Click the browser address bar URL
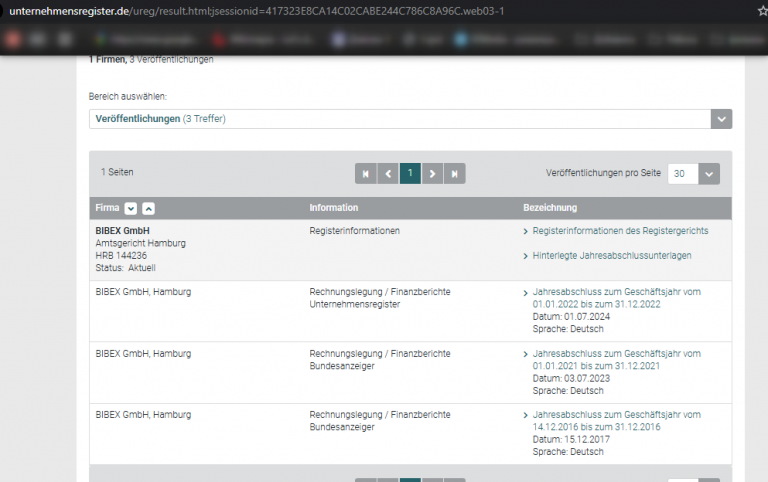 [257, 11]
